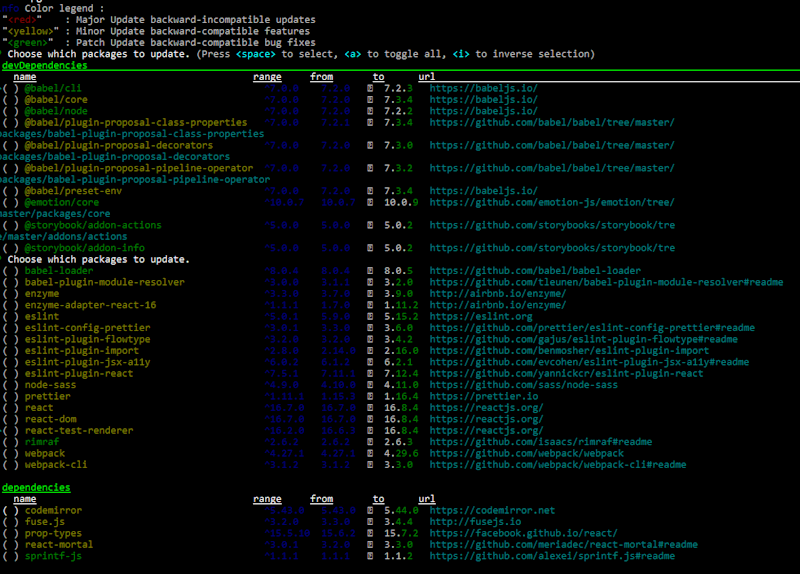This screenshot has height=574, width=800.
Task: Mark the @babel/preset-env package for update
Action: click(x=11, y=191)
